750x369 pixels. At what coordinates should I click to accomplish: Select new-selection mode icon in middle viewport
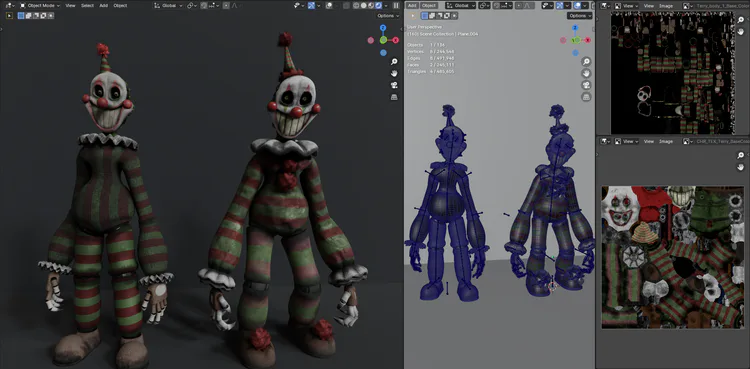tap(425, 16)
